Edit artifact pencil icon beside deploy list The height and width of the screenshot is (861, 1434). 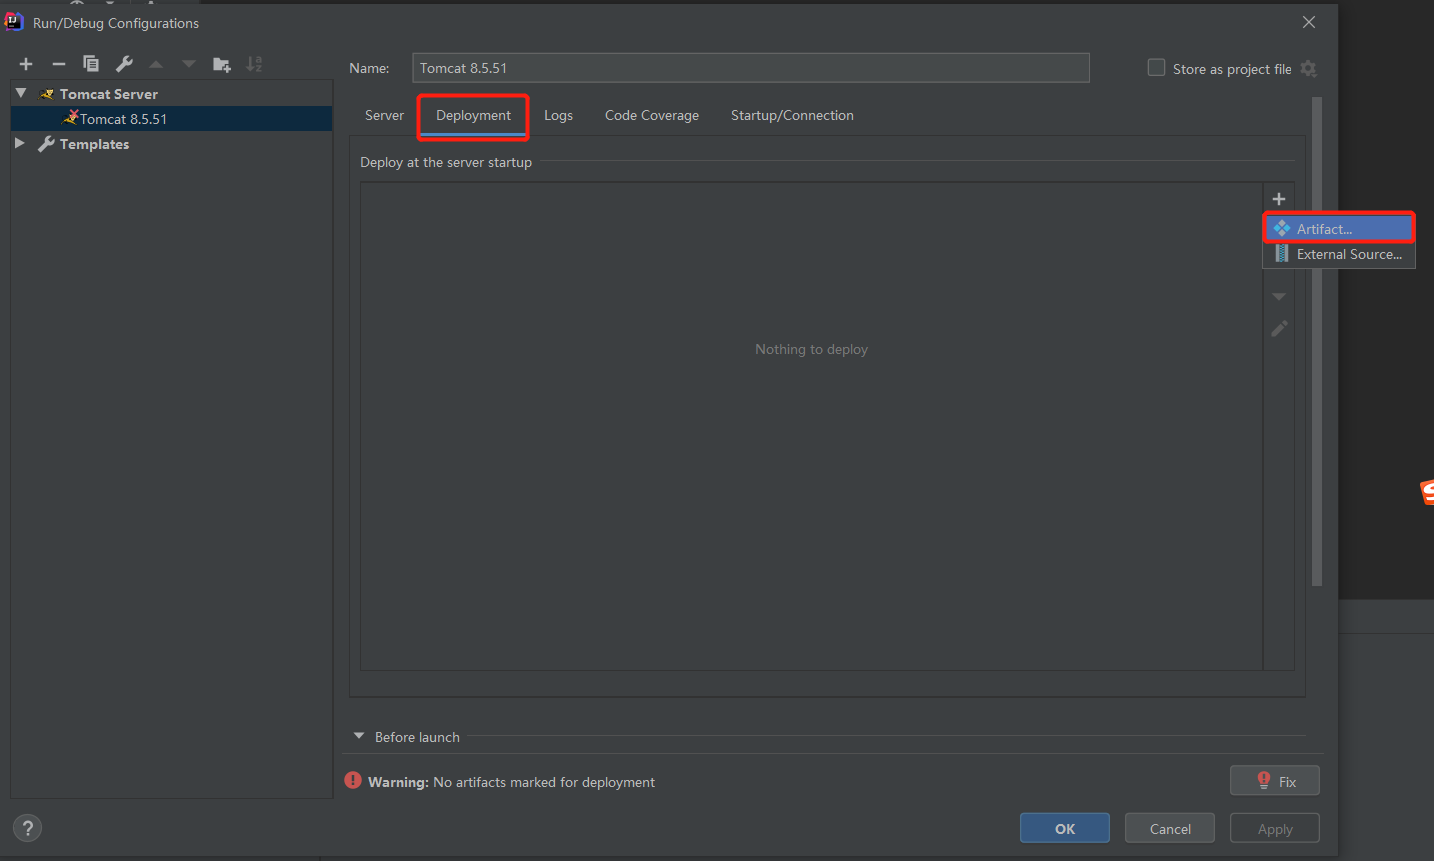click(1279, 328)
